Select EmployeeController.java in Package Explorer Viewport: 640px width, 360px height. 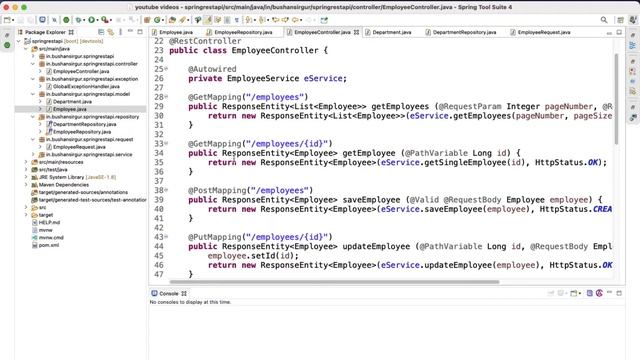point(81,71)
